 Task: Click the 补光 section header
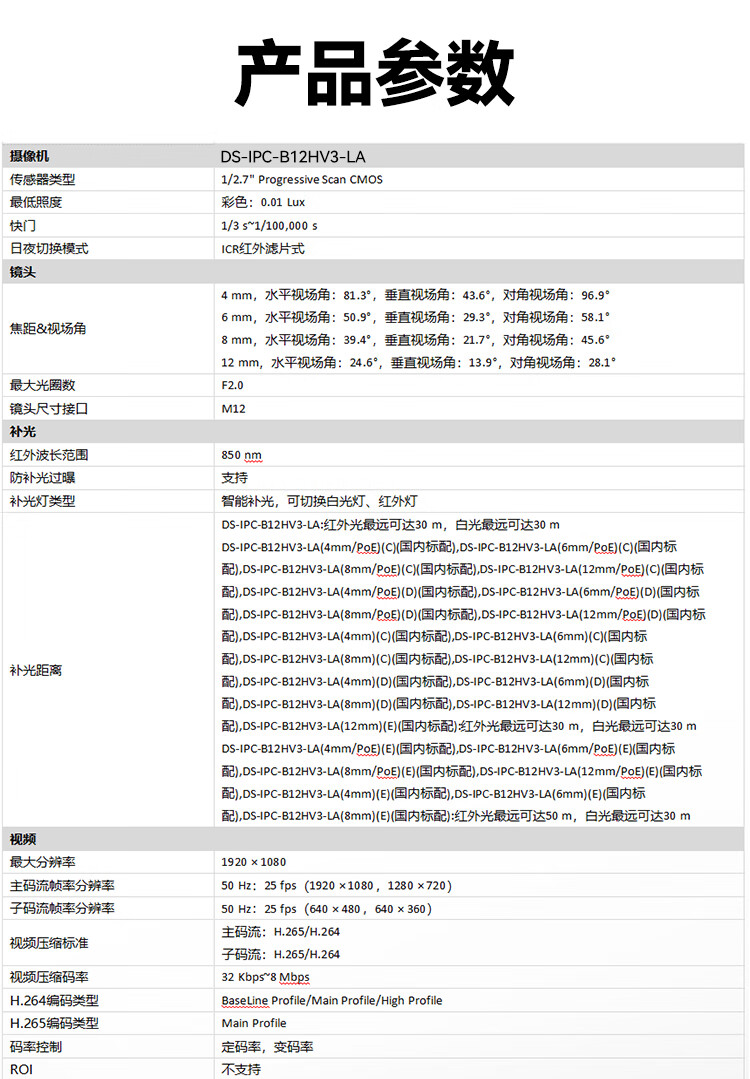23,431
